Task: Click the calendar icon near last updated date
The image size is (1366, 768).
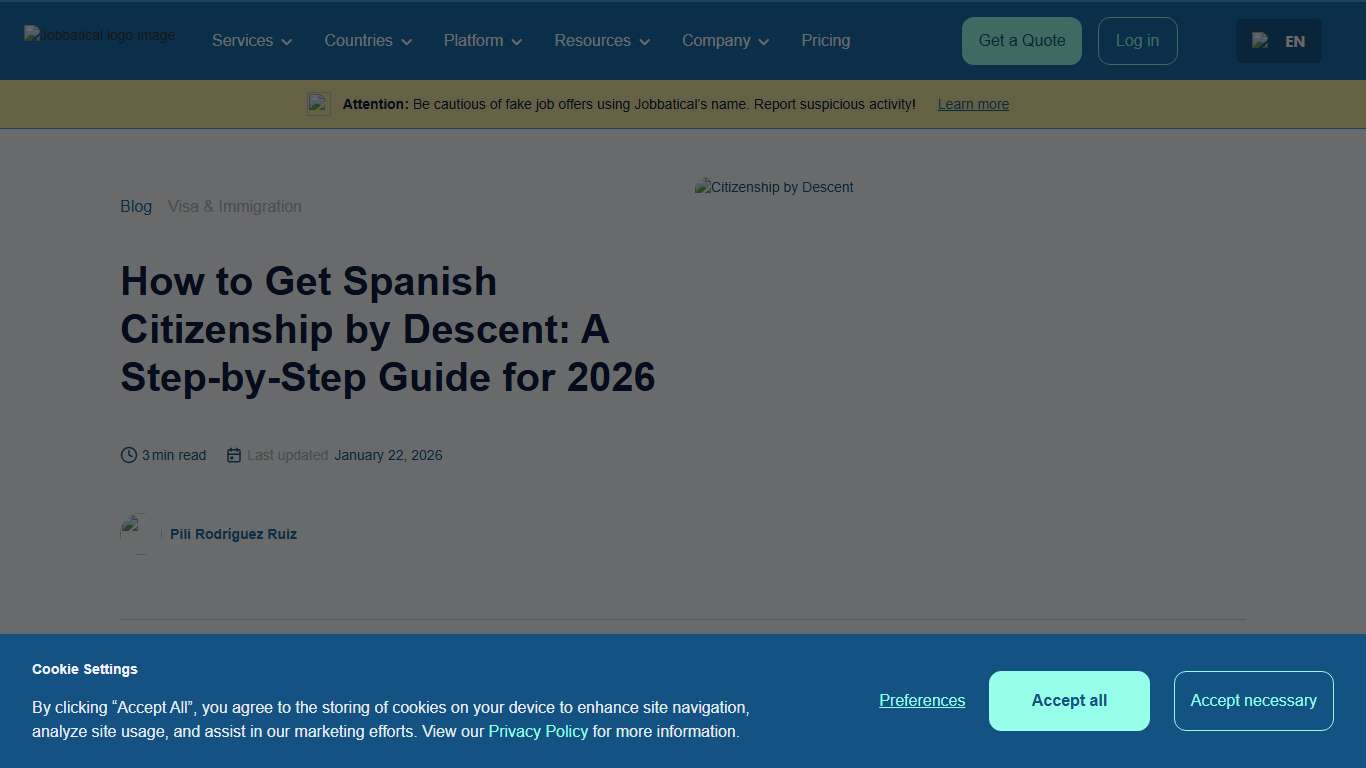Action: 233,454
